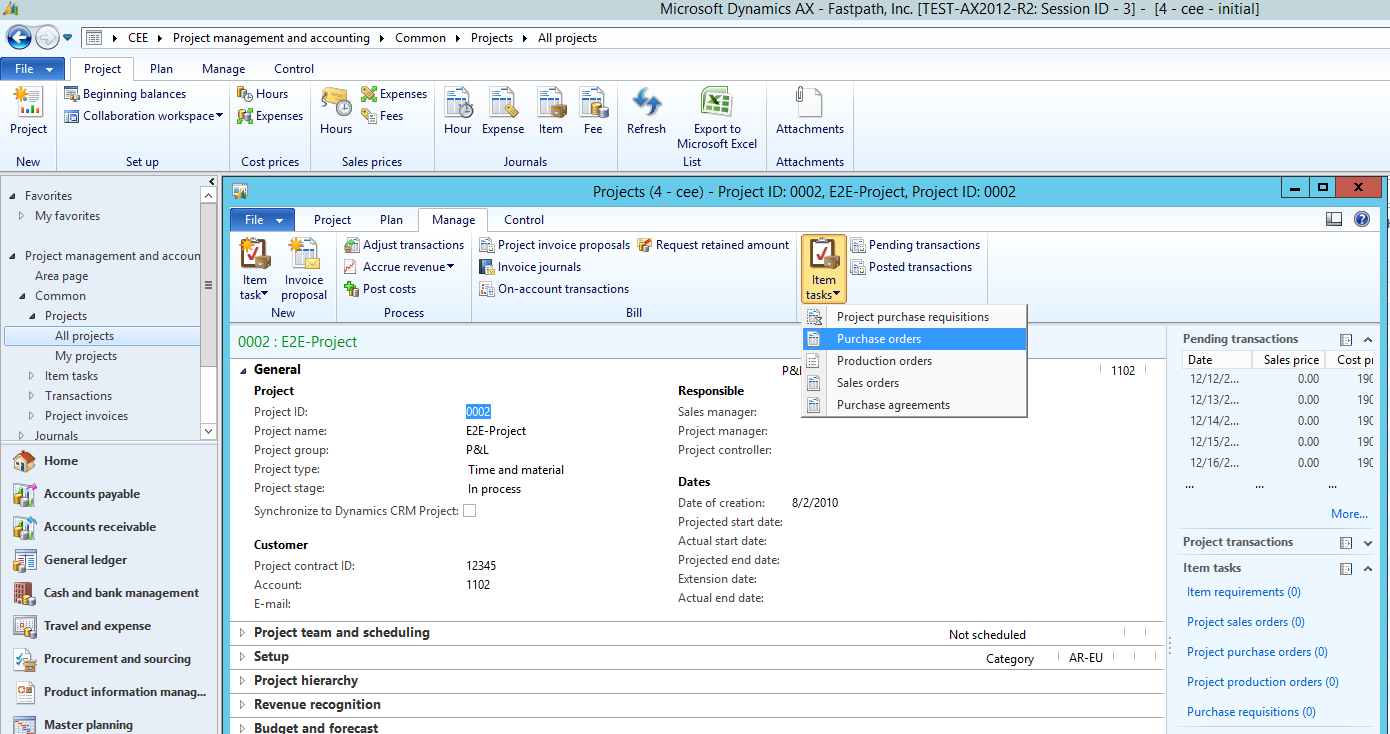Collapse the General section
Screen dimensions: 1390x734
tap(242, 370)
